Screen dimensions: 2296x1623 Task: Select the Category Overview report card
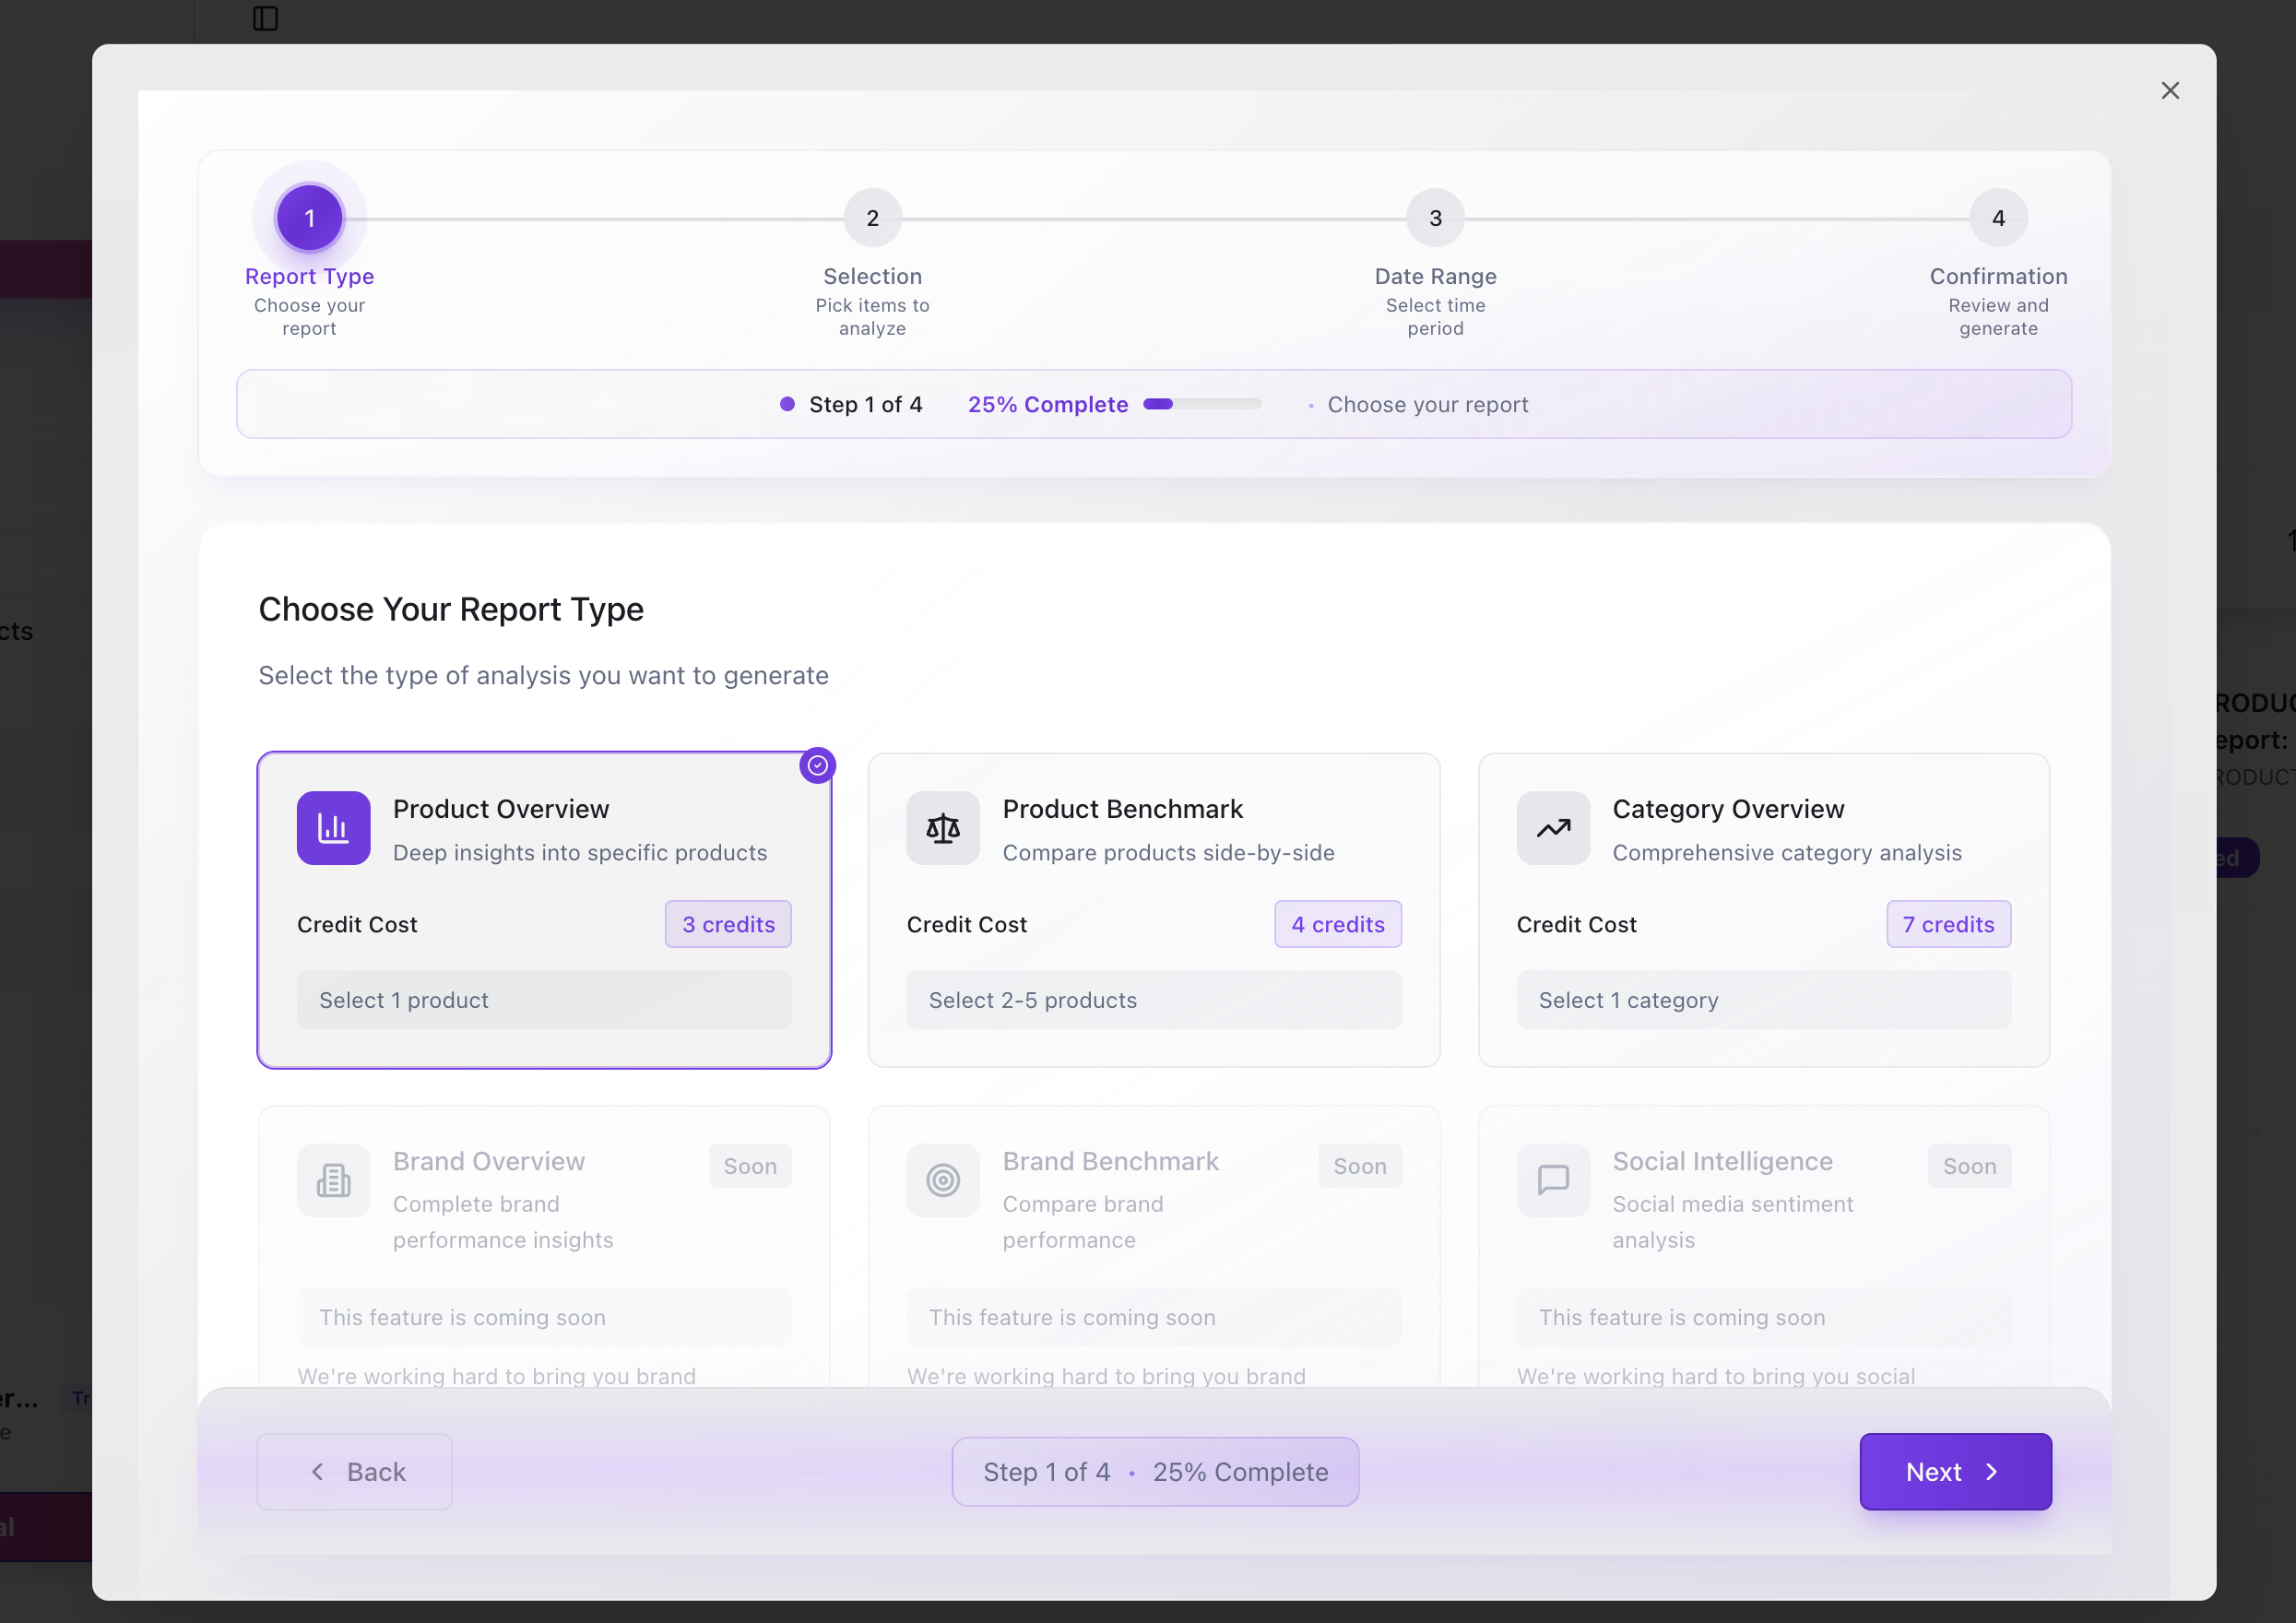pos(1763,910)
